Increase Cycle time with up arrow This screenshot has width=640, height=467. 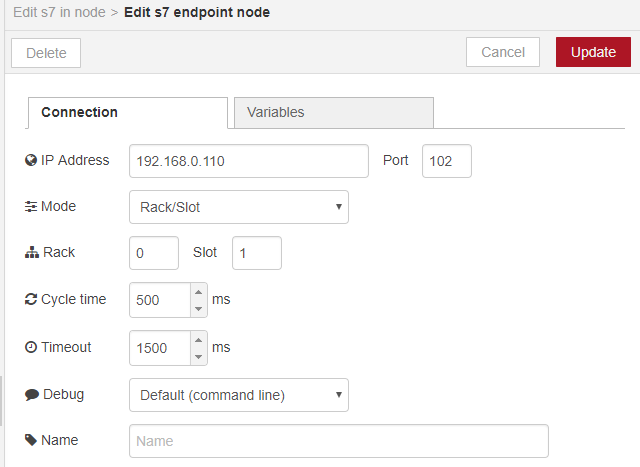click(x=198, y=292)
